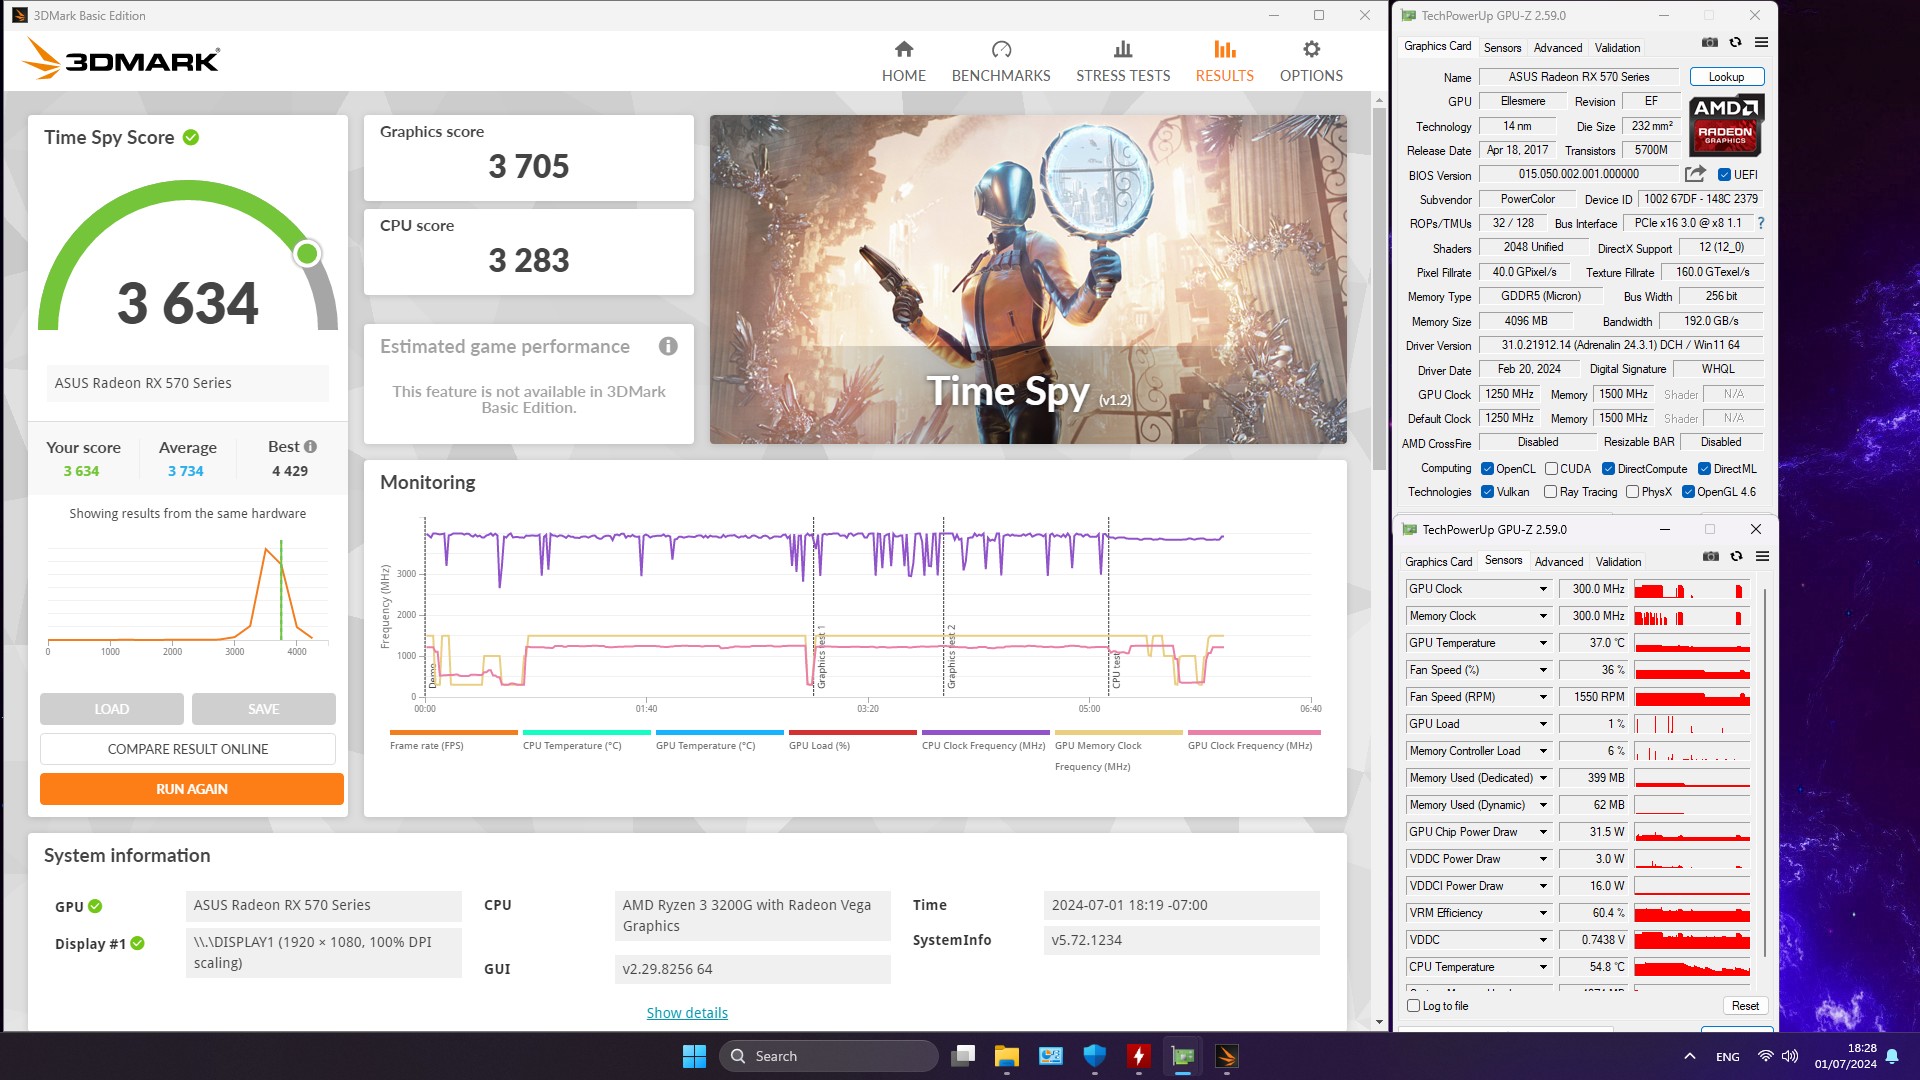Image resolution: width=1920 pixels, height=1080 pixels.
Task: Open the GPU Temperature sensor dropdown
Action: coord(1543,643)
